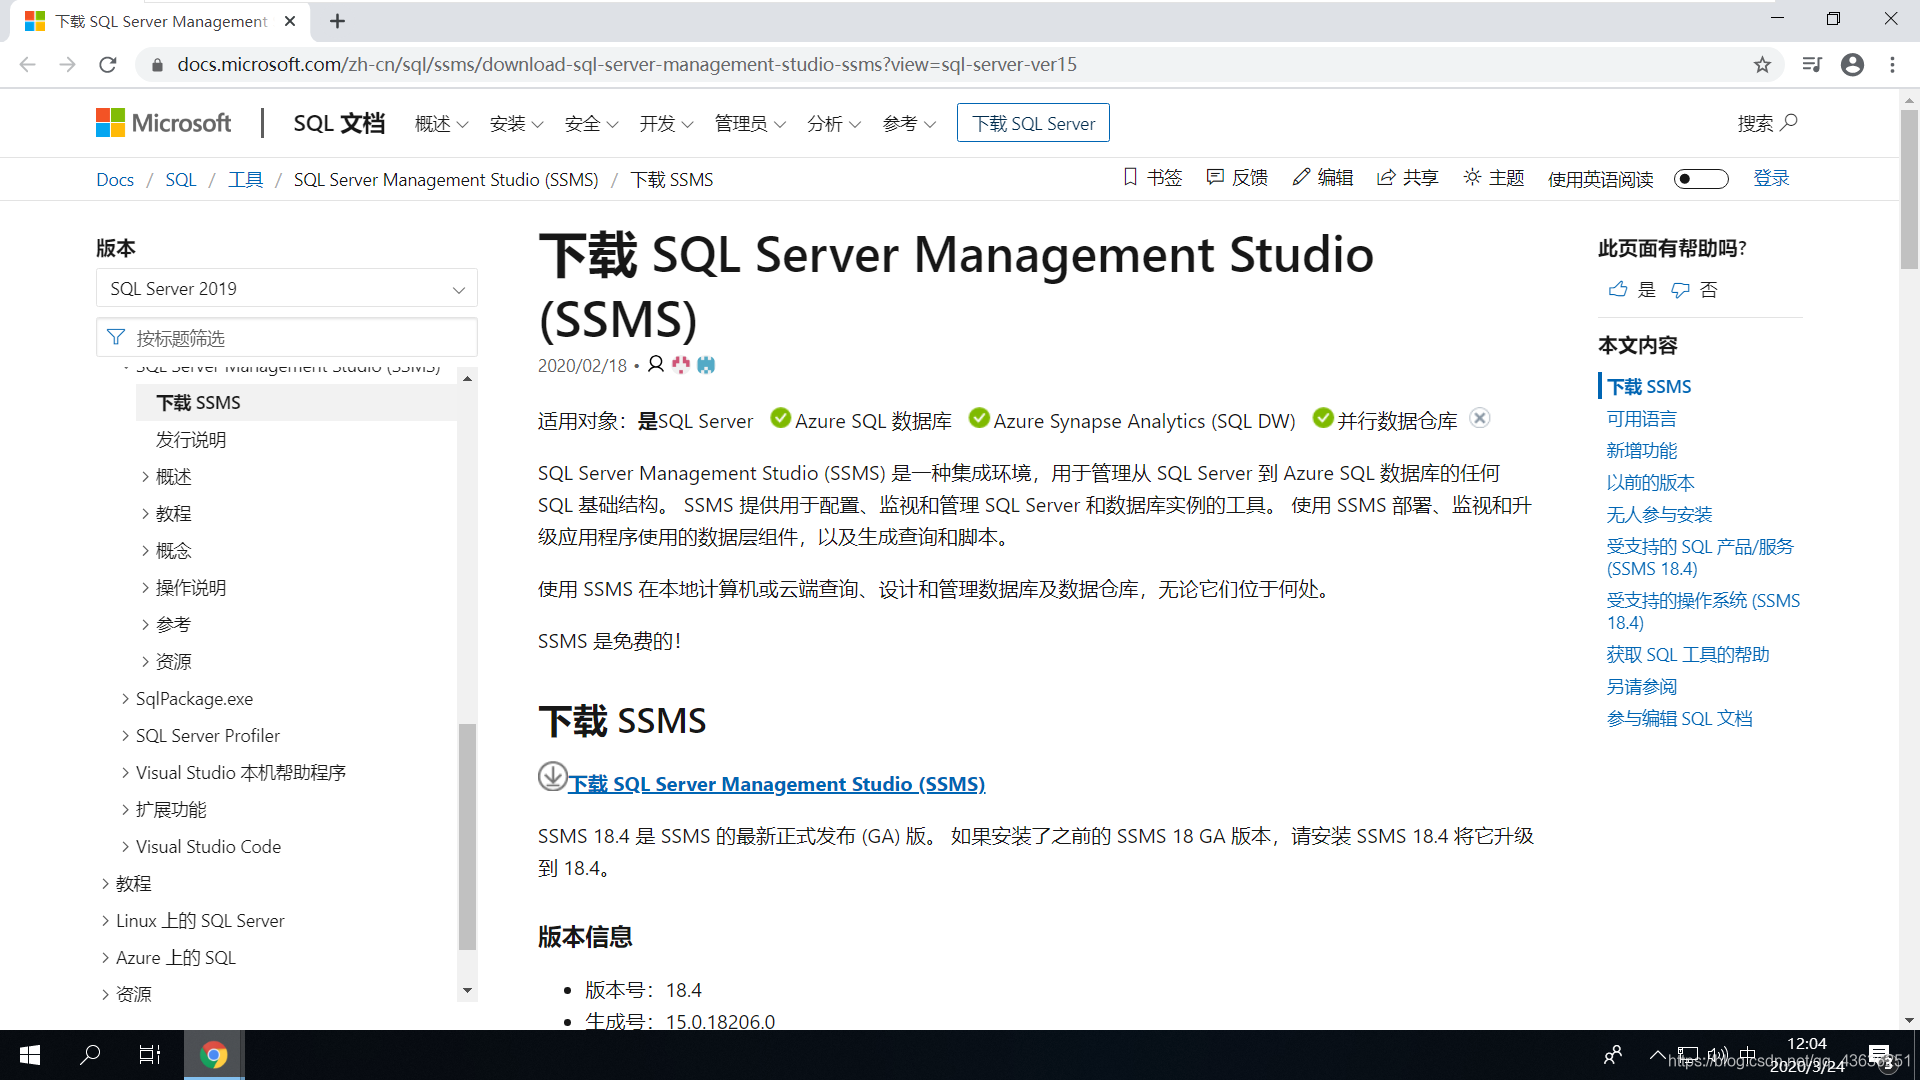
Task: Click the SQL breadcrumb link
Action: 181,180
